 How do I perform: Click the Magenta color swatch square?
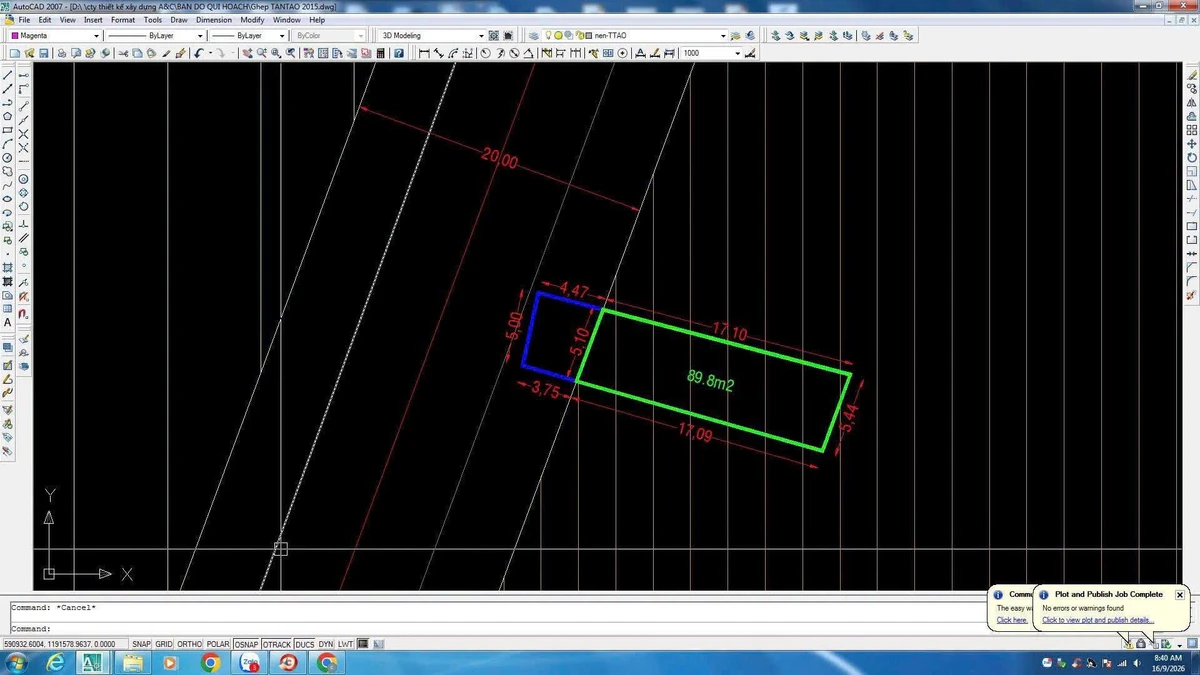click(14, 35)
